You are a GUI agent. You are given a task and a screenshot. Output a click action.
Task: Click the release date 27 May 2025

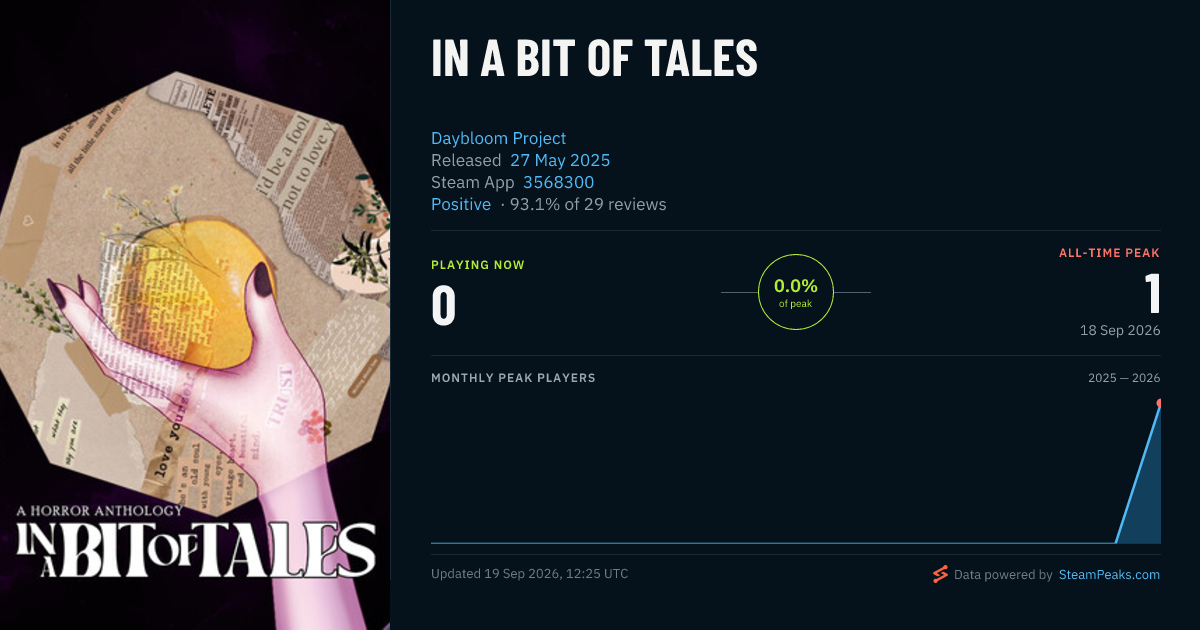560,160
